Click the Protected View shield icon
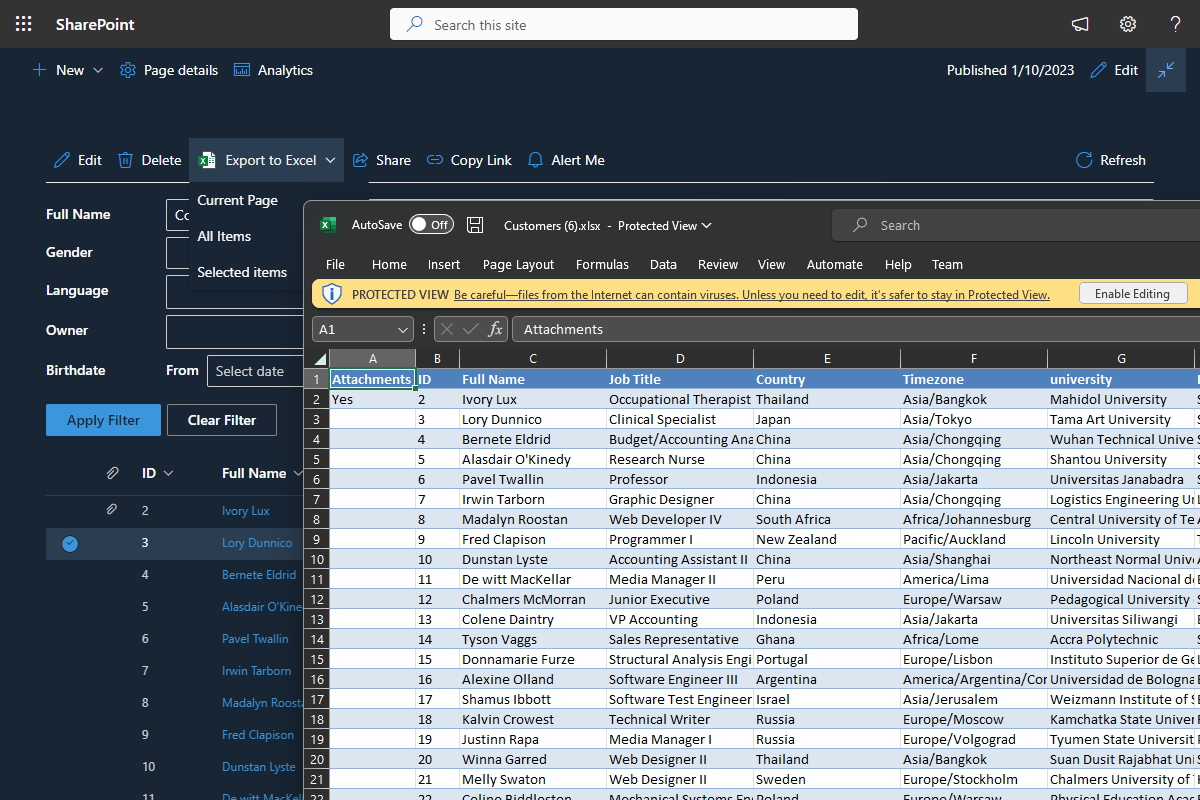Image resolution: width=1200 pixels, height=800 pixels. coord(332,294)
